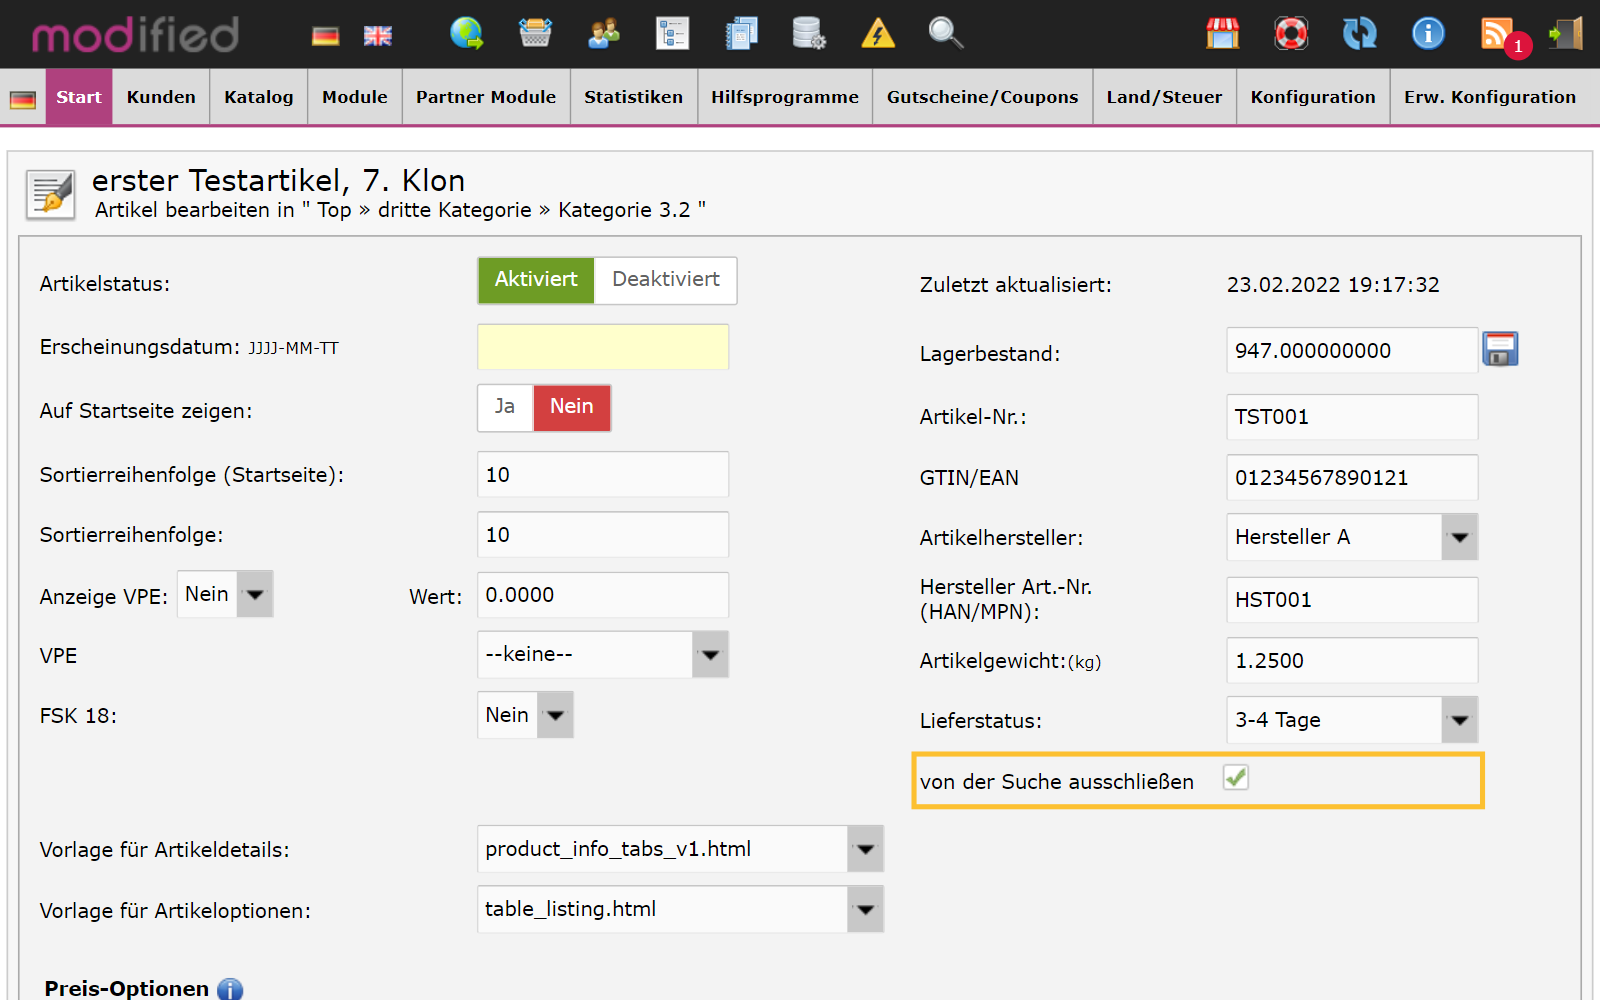Click the Aktiviert status button
The image size is (1600, 1000).
(x=536, y=280)
